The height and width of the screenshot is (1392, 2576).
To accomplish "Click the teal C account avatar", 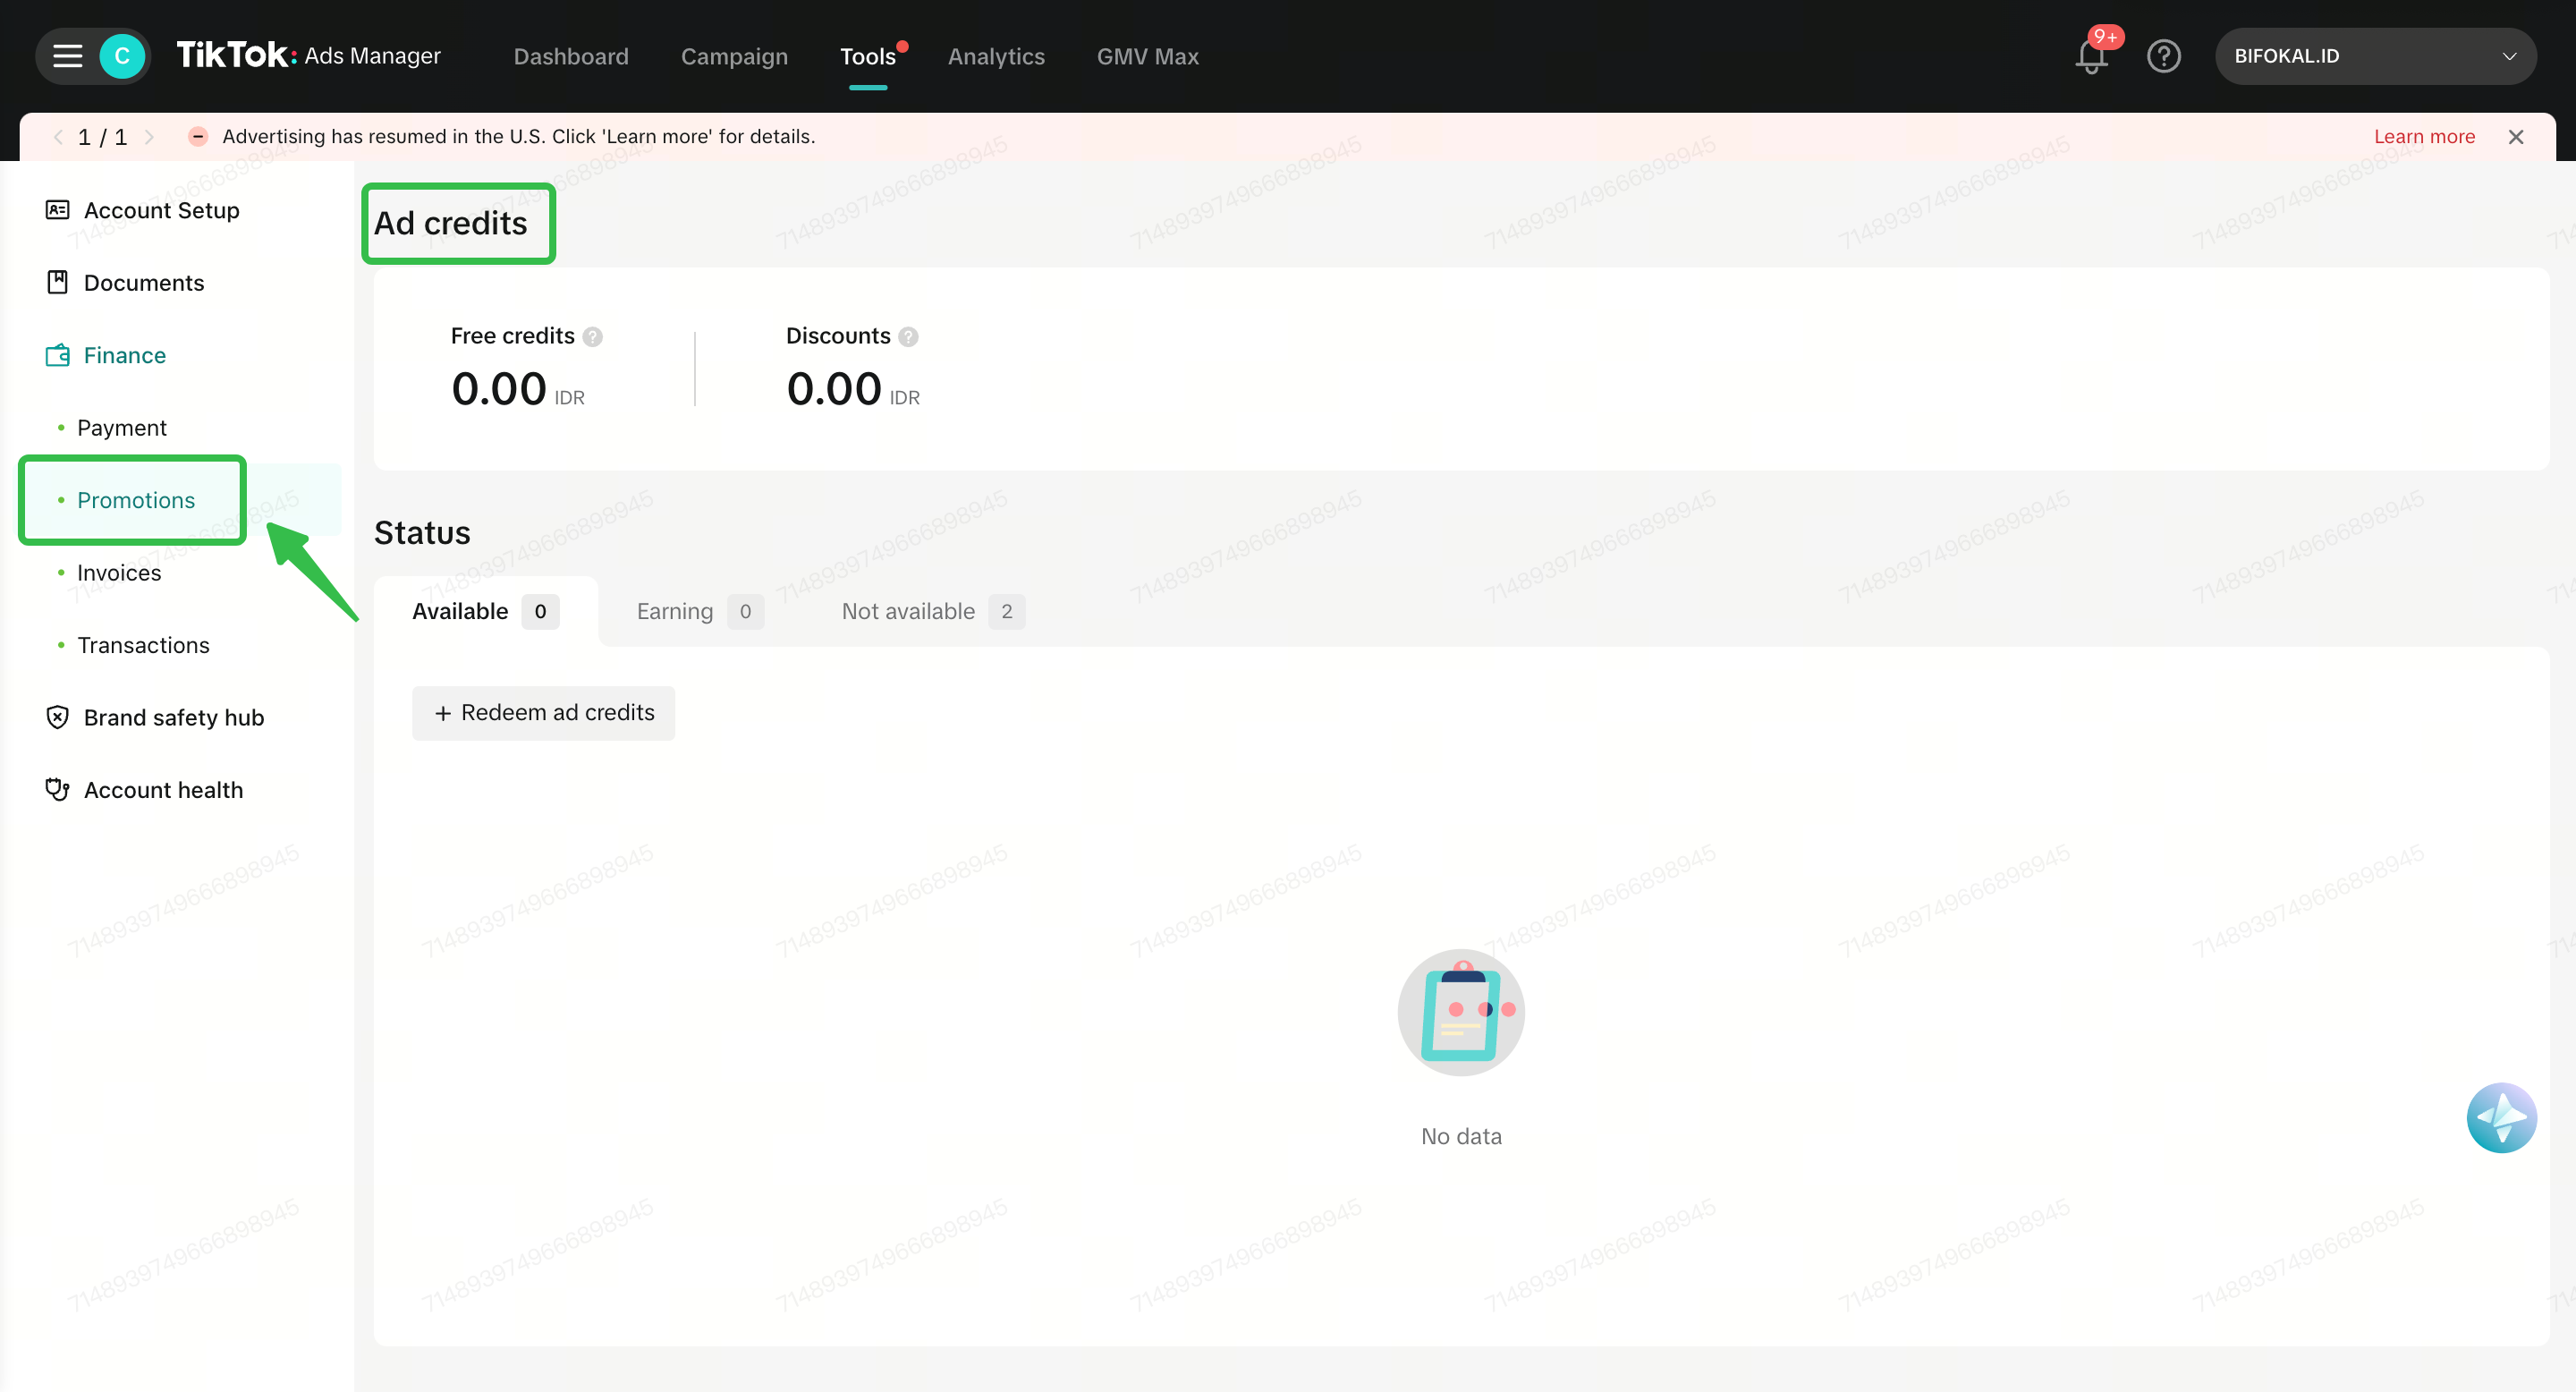I will (x=122, y=56).
